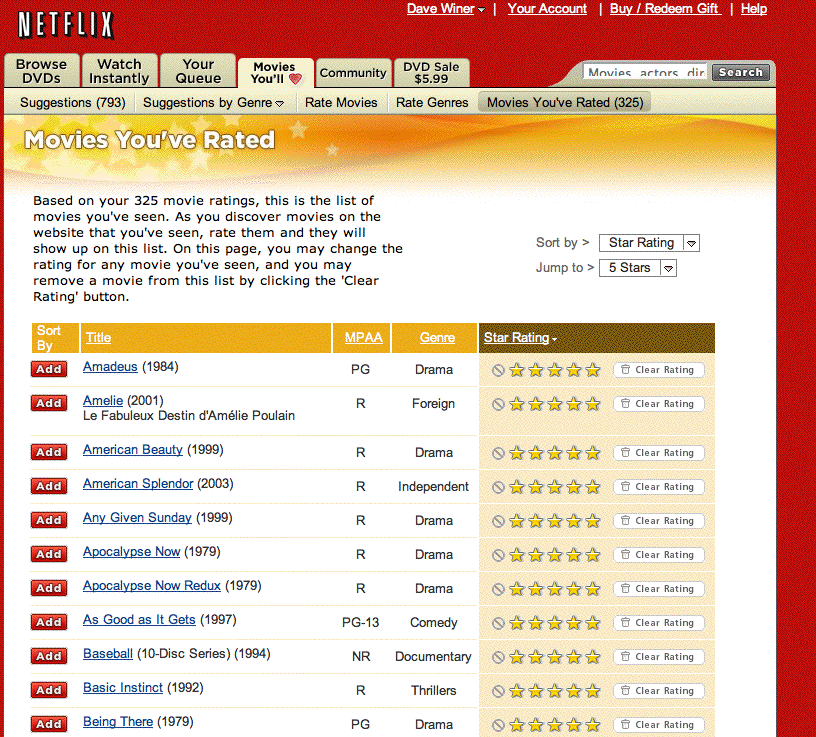Click the first star for Any Given Sunday
This screenshot has height=737, width=816.
point(517,521)
